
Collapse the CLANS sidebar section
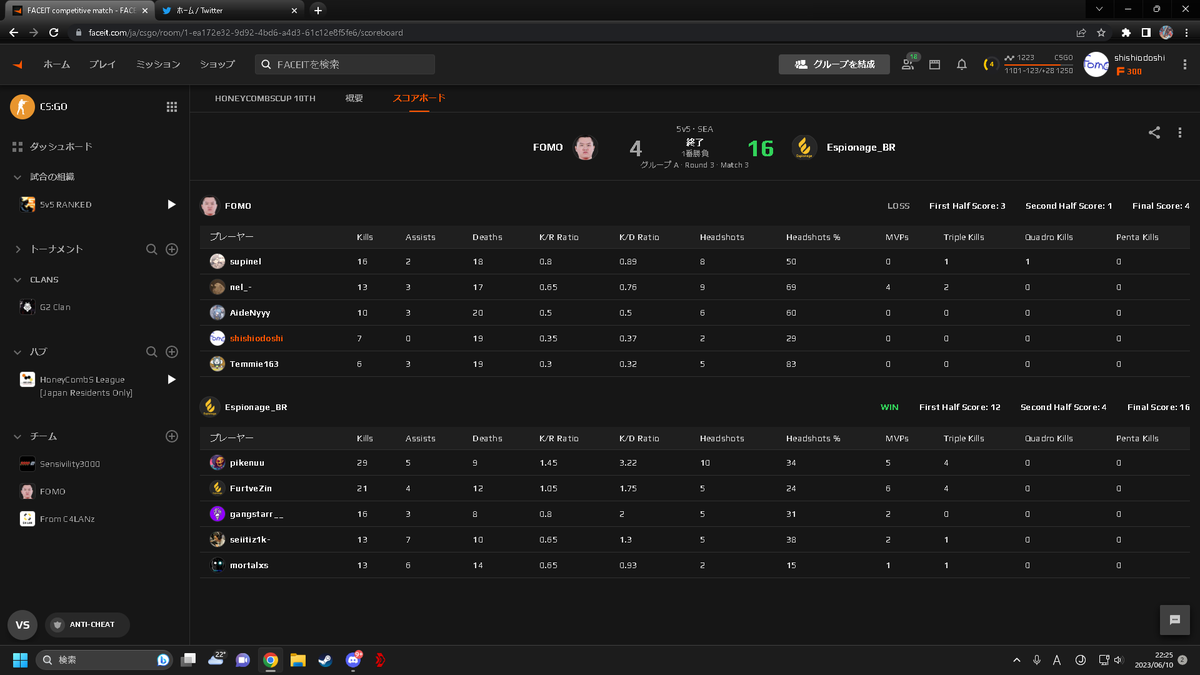coord(17,280)
